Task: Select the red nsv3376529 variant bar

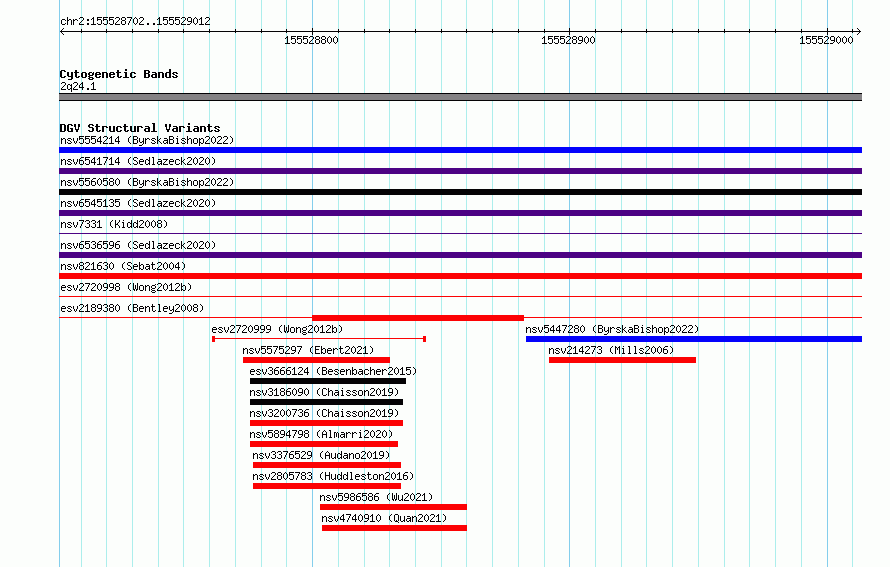Action: [x=327, y=465]
